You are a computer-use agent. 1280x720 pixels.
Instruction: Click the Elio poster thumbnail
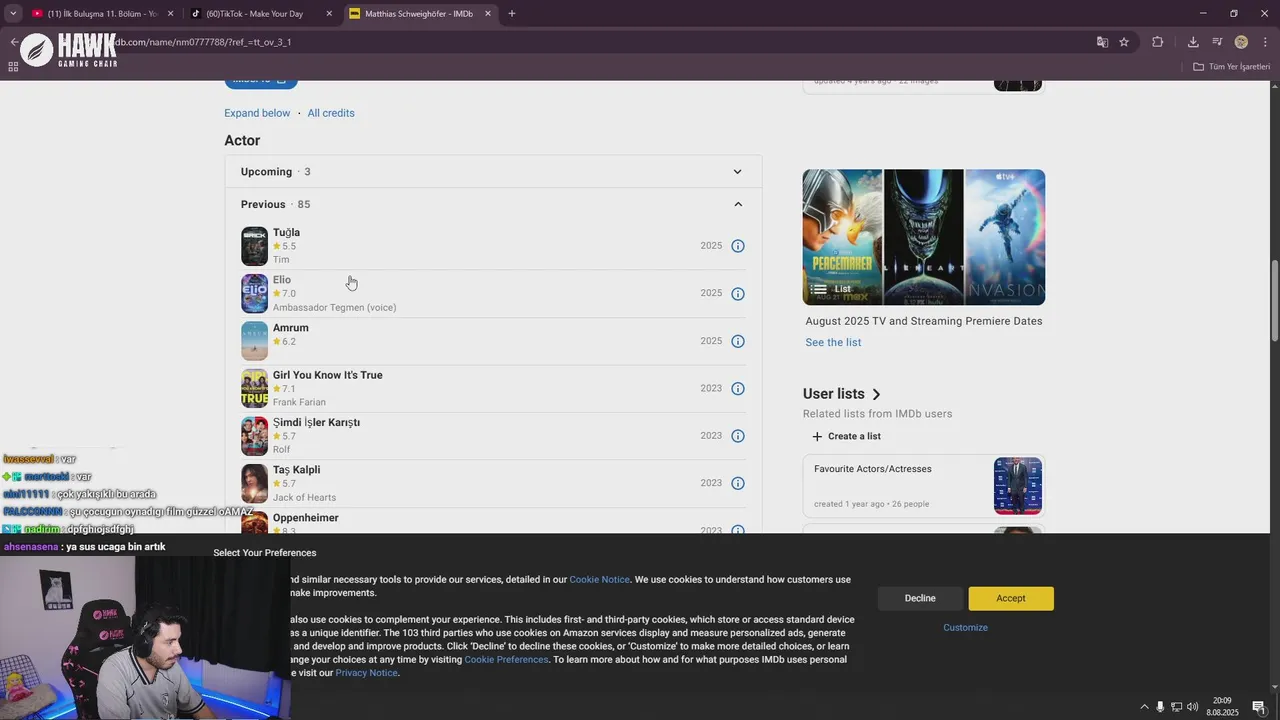point(254,294)
